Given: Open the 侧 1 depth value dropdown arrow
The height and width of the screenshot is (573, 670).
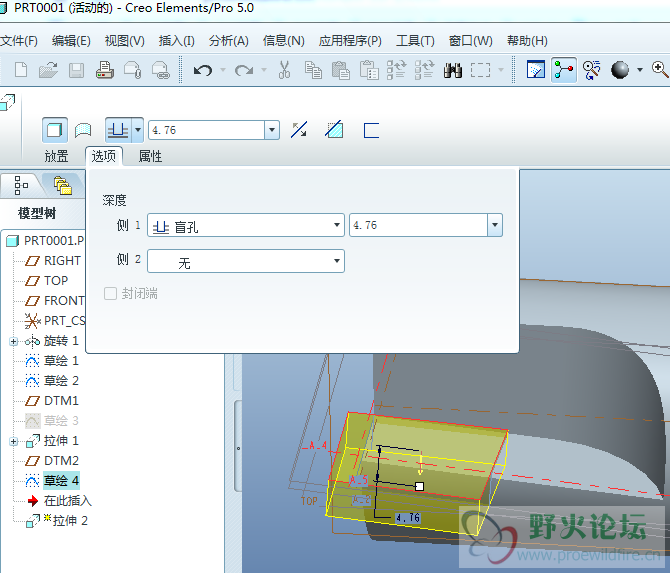Looking at the screenshot, I should 495,225.
